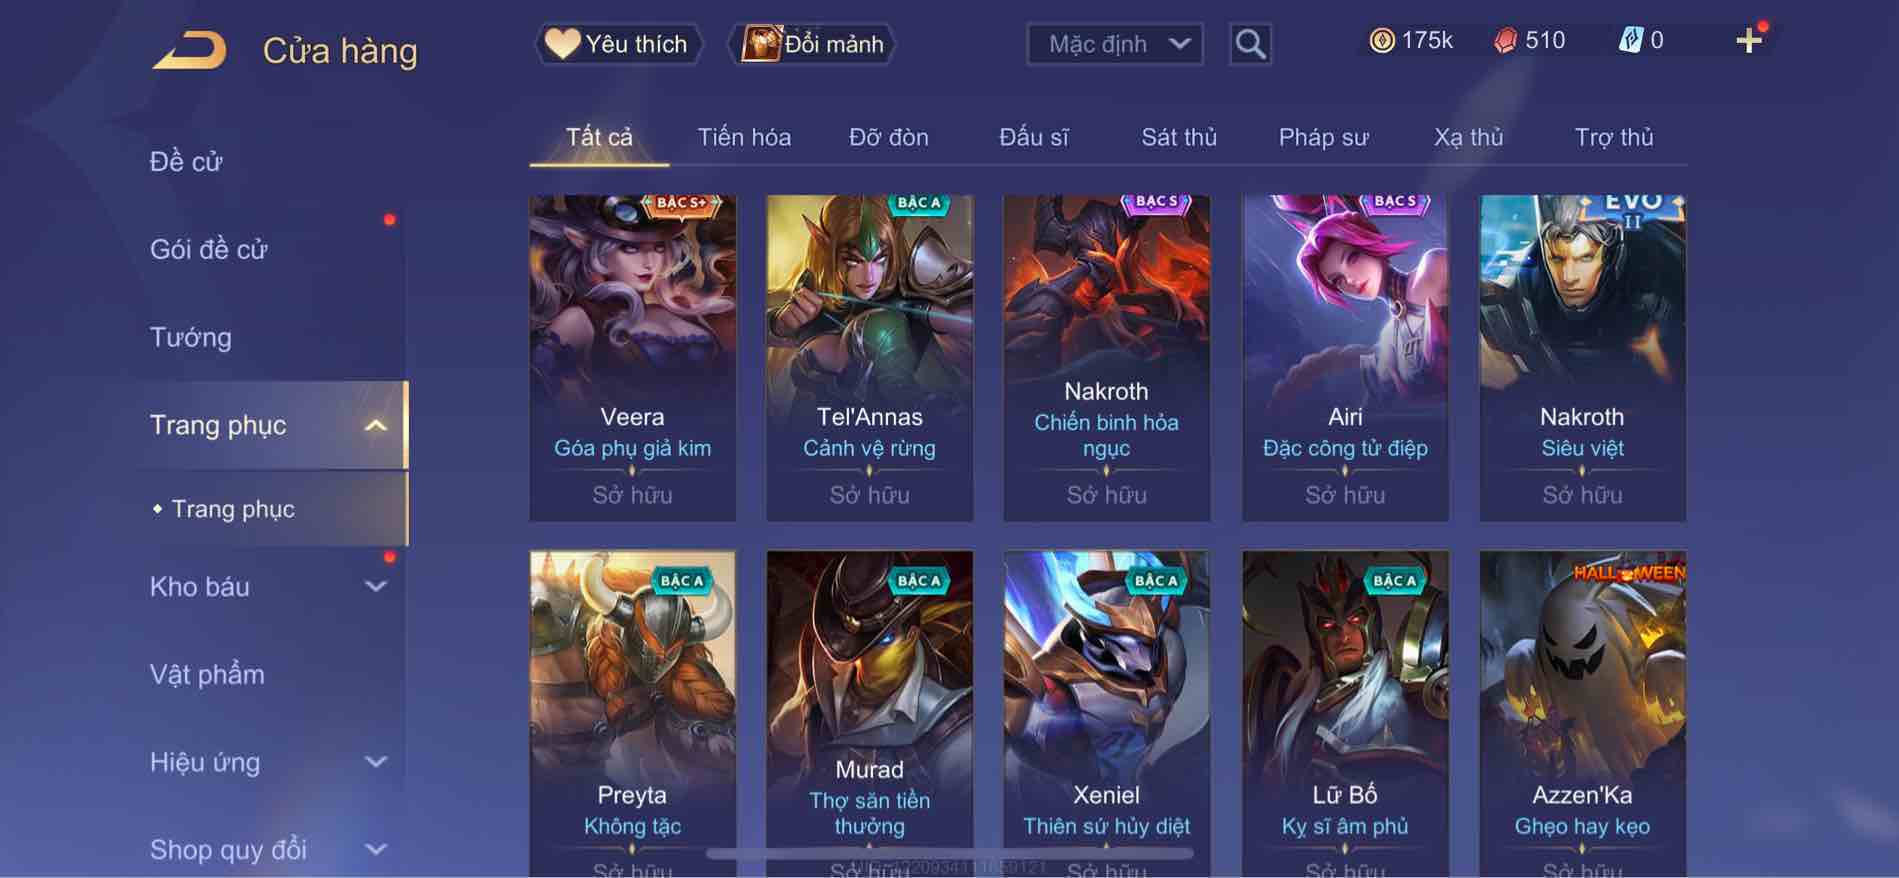The width and height of the screenshot is (1899, 878).
Task: Click the horizontal scrollbar at bottom
Action: [950, 854]
